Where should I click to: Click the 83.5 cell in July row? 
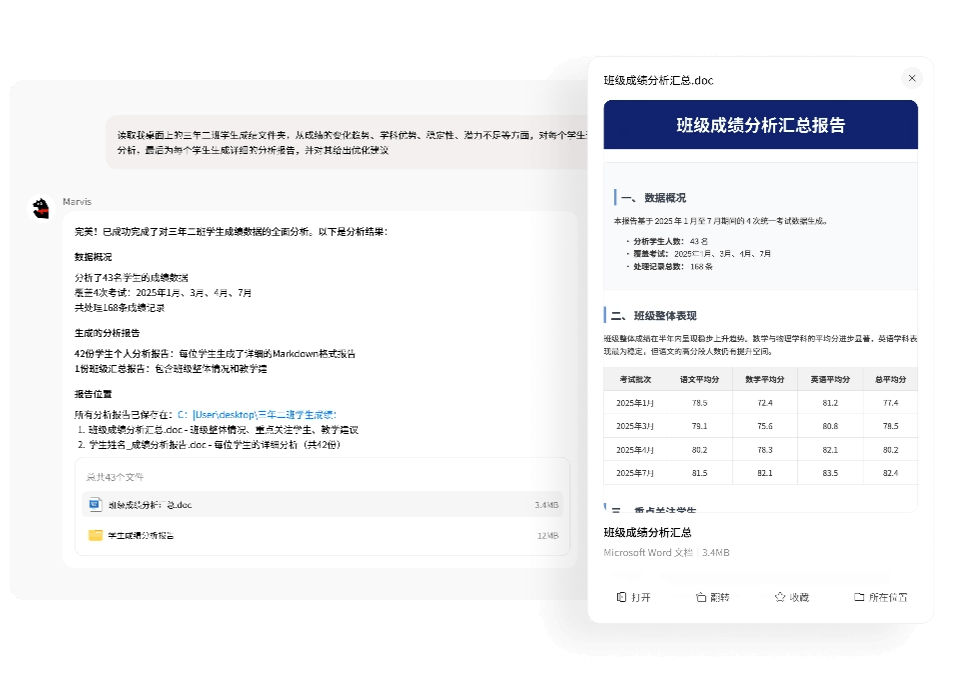click(830, 473)
